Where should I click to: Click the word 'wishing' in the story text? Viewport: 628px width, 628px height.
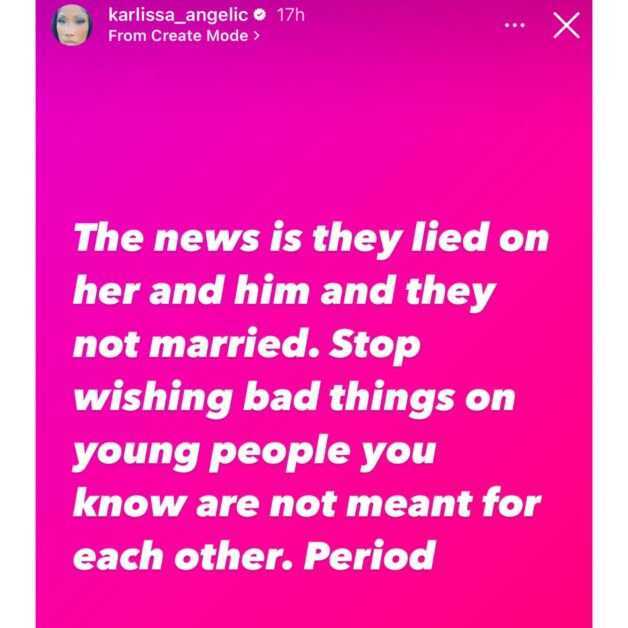pos(153,398)
